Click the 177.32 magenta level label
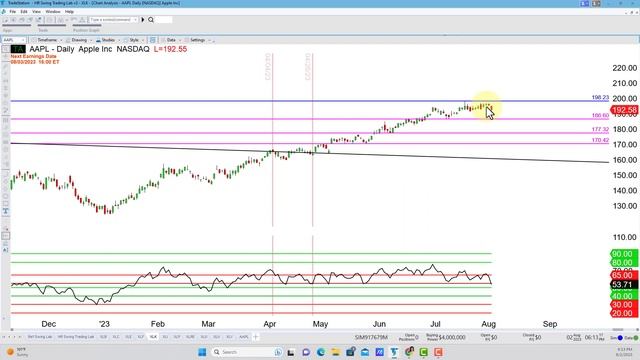Screen dimensions: 640x360 tap(600, 129)
